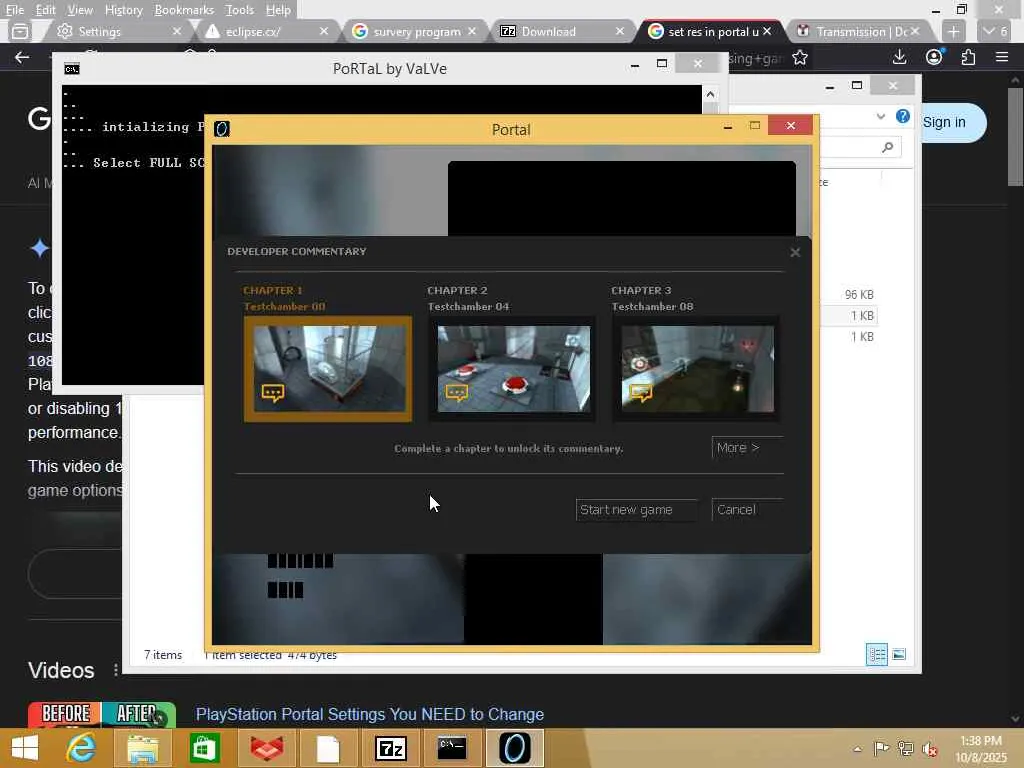Open the Firefox History menu
Image resolution: width=1024 pixels, height=768 pixels.
coord(123,10)
